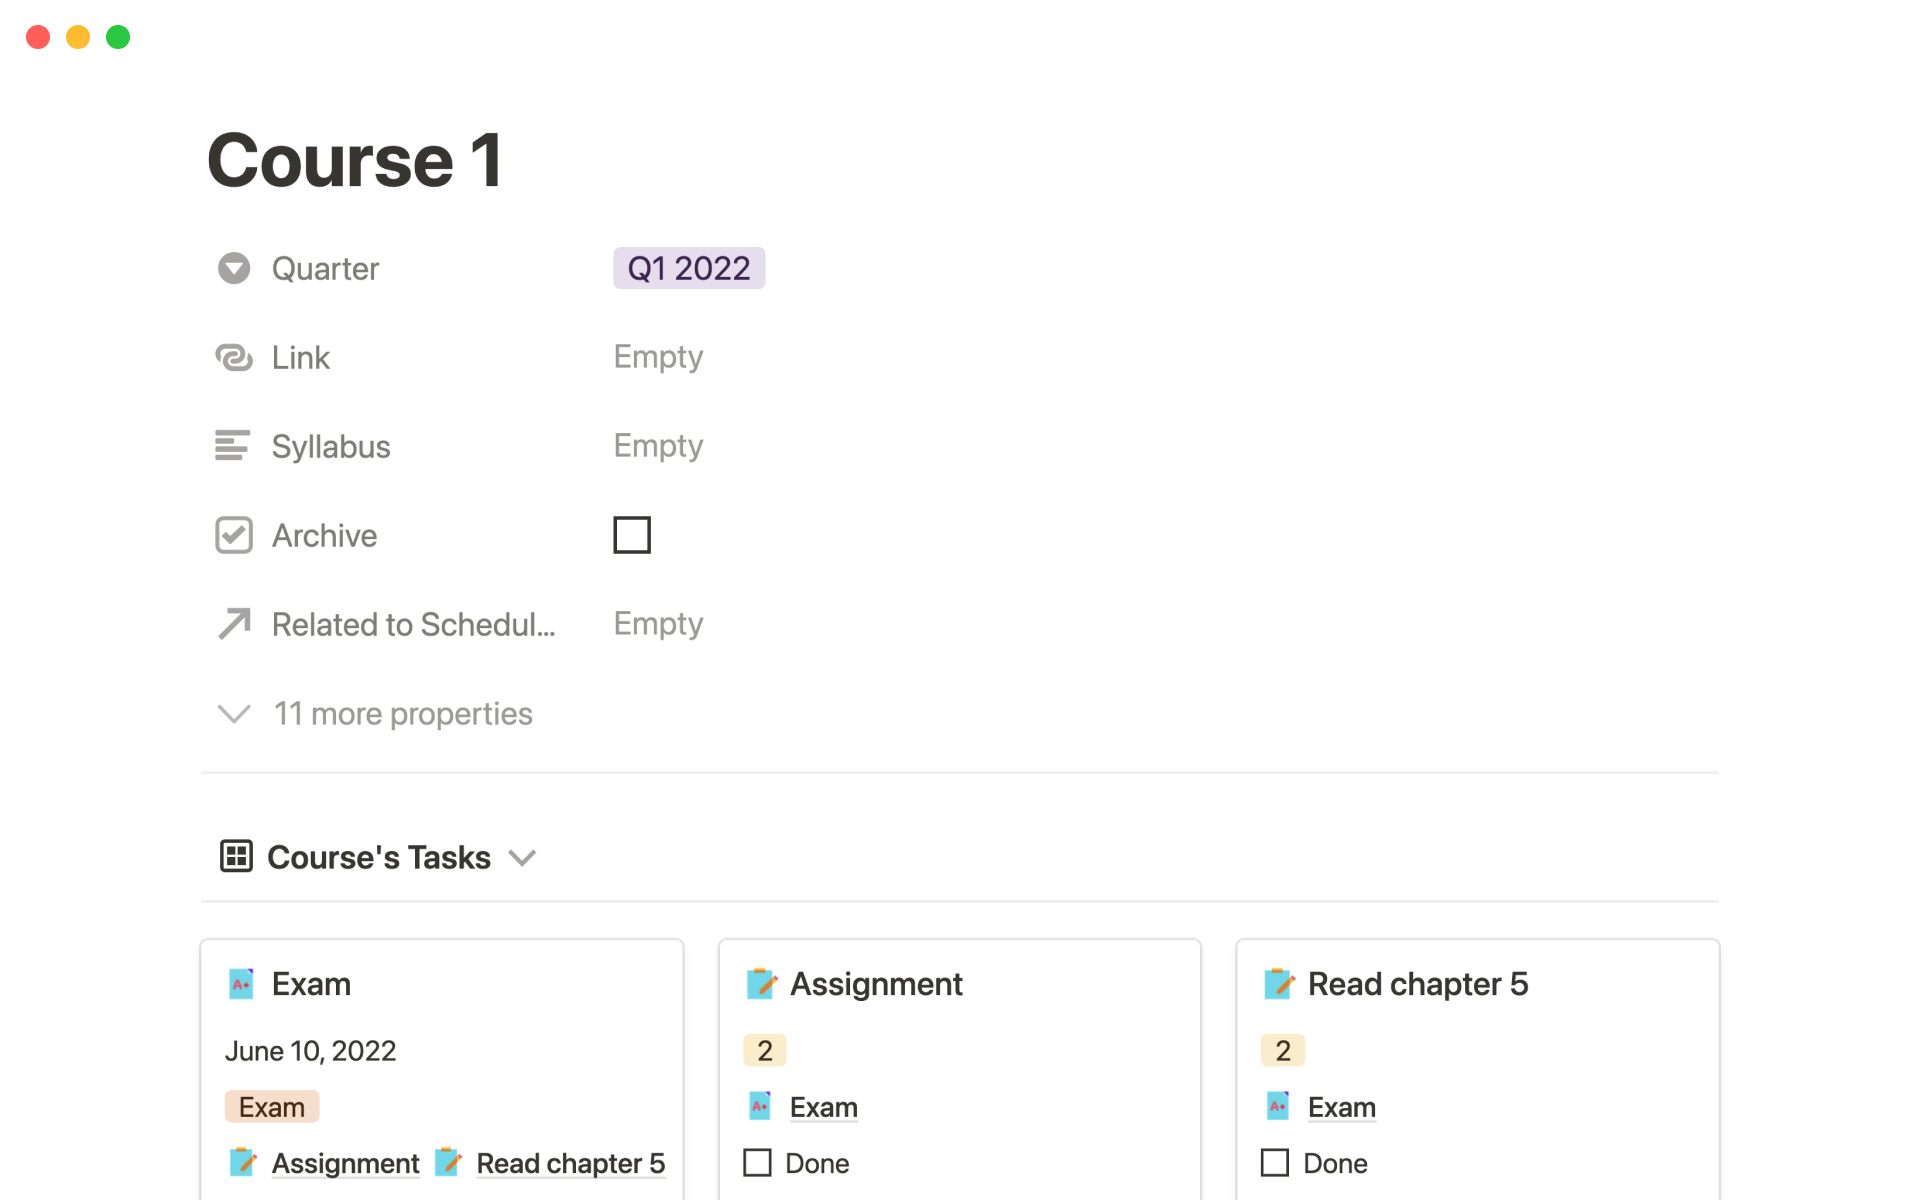The height and width of the screenshot is (1200, 1920).
Task: Click the Read chapter 5 card icon
Action: 1279,984
